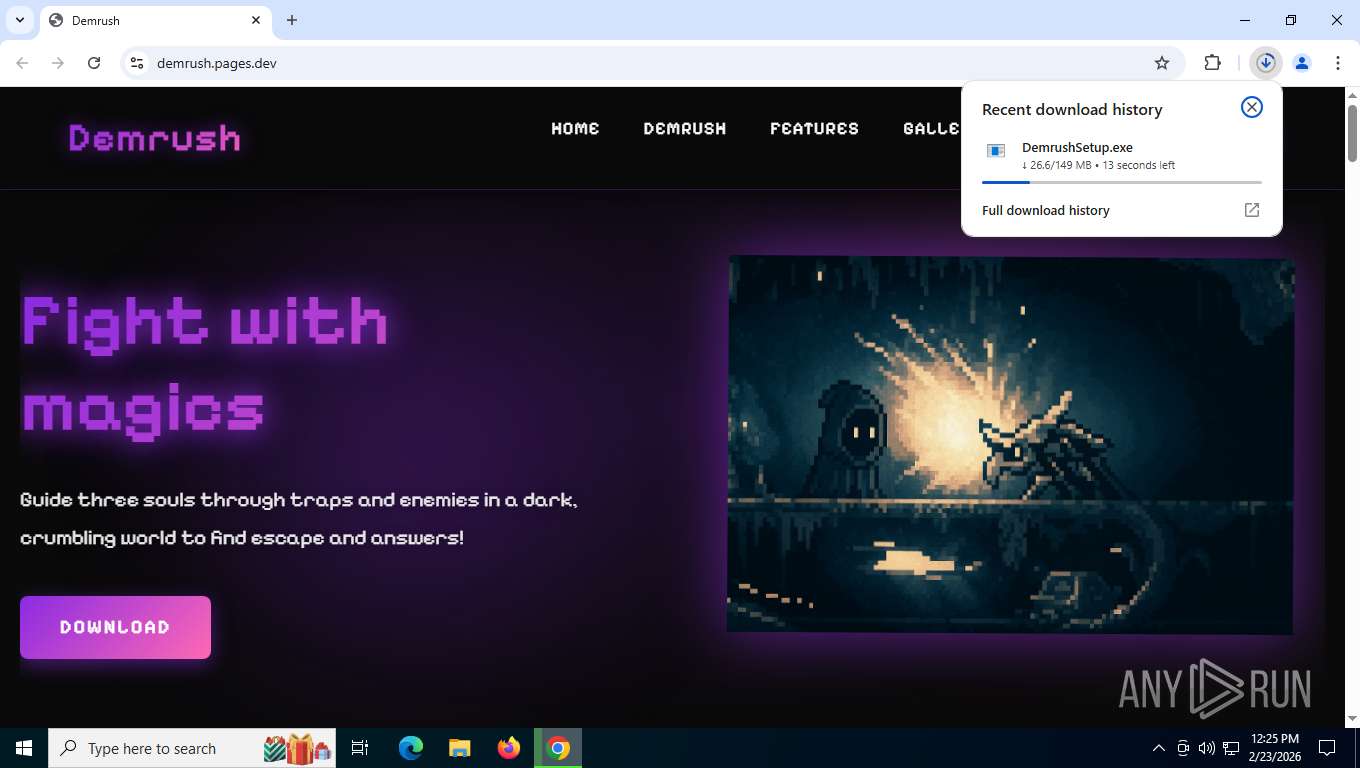Click the page vertical scrollbar thumb
The height and width of the screenshot is (768, 1360).
[x=1352, y=132]
